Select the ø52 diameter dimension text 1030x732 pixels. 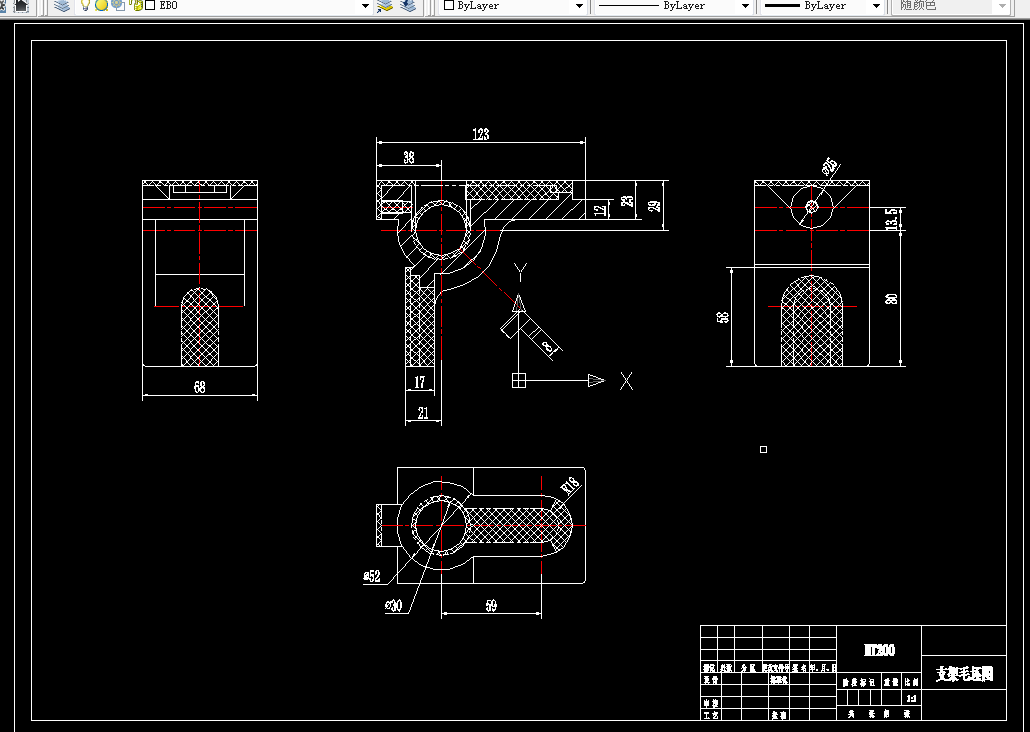coord(372,576)
